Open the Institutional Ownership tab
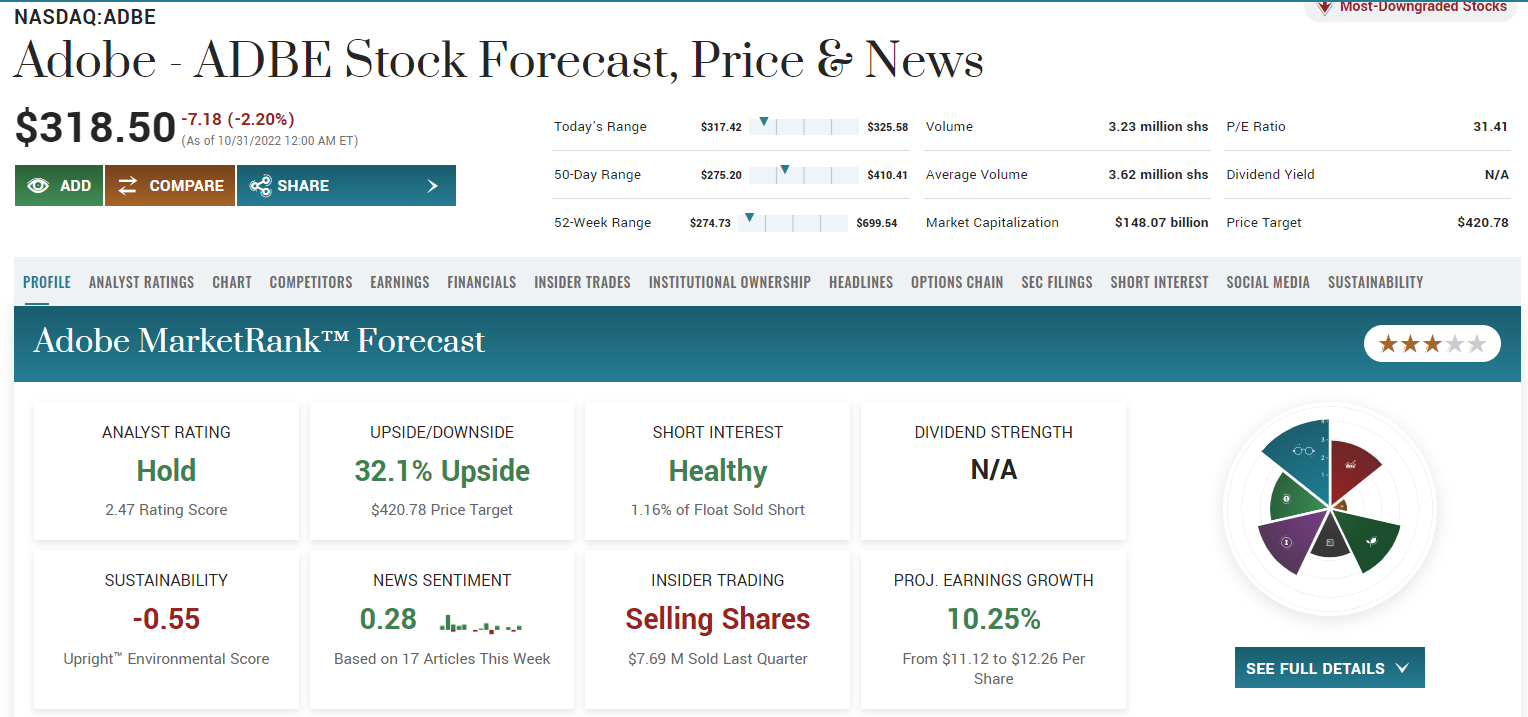 [x=730, y=282]
